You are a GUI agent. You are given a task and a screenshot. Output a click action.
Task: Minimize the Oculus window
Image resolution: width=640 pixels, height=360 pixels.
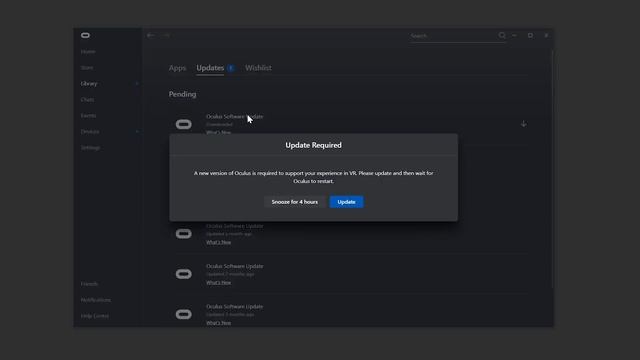click(x=514, y=36)
